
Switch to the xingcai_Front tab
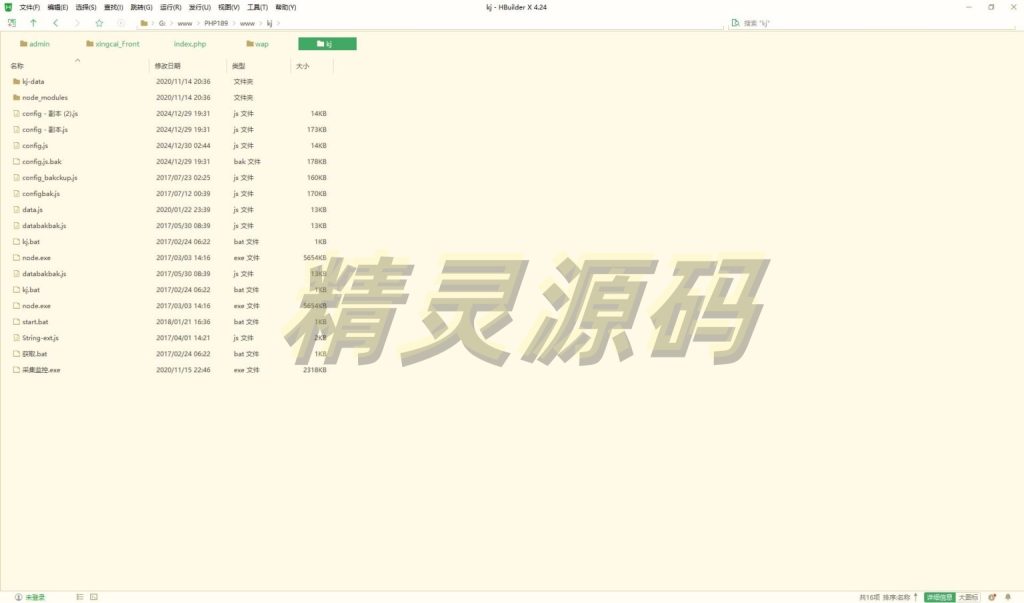pyautogui.click(x=113, y=44)
